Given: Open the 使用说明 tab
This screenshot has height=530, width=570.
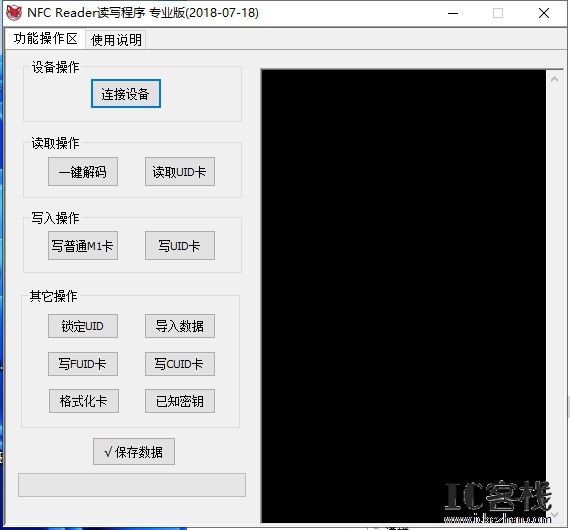Looking at the screenshot, I should pyautogui.click(x=116, y=40).
